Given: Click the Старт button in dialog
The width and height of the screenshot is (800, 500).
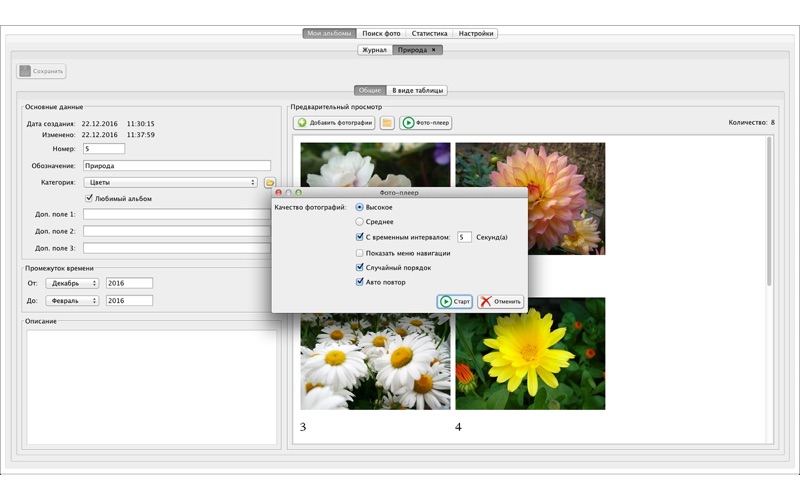Looking at the screenshot, I should coord(455,302).
